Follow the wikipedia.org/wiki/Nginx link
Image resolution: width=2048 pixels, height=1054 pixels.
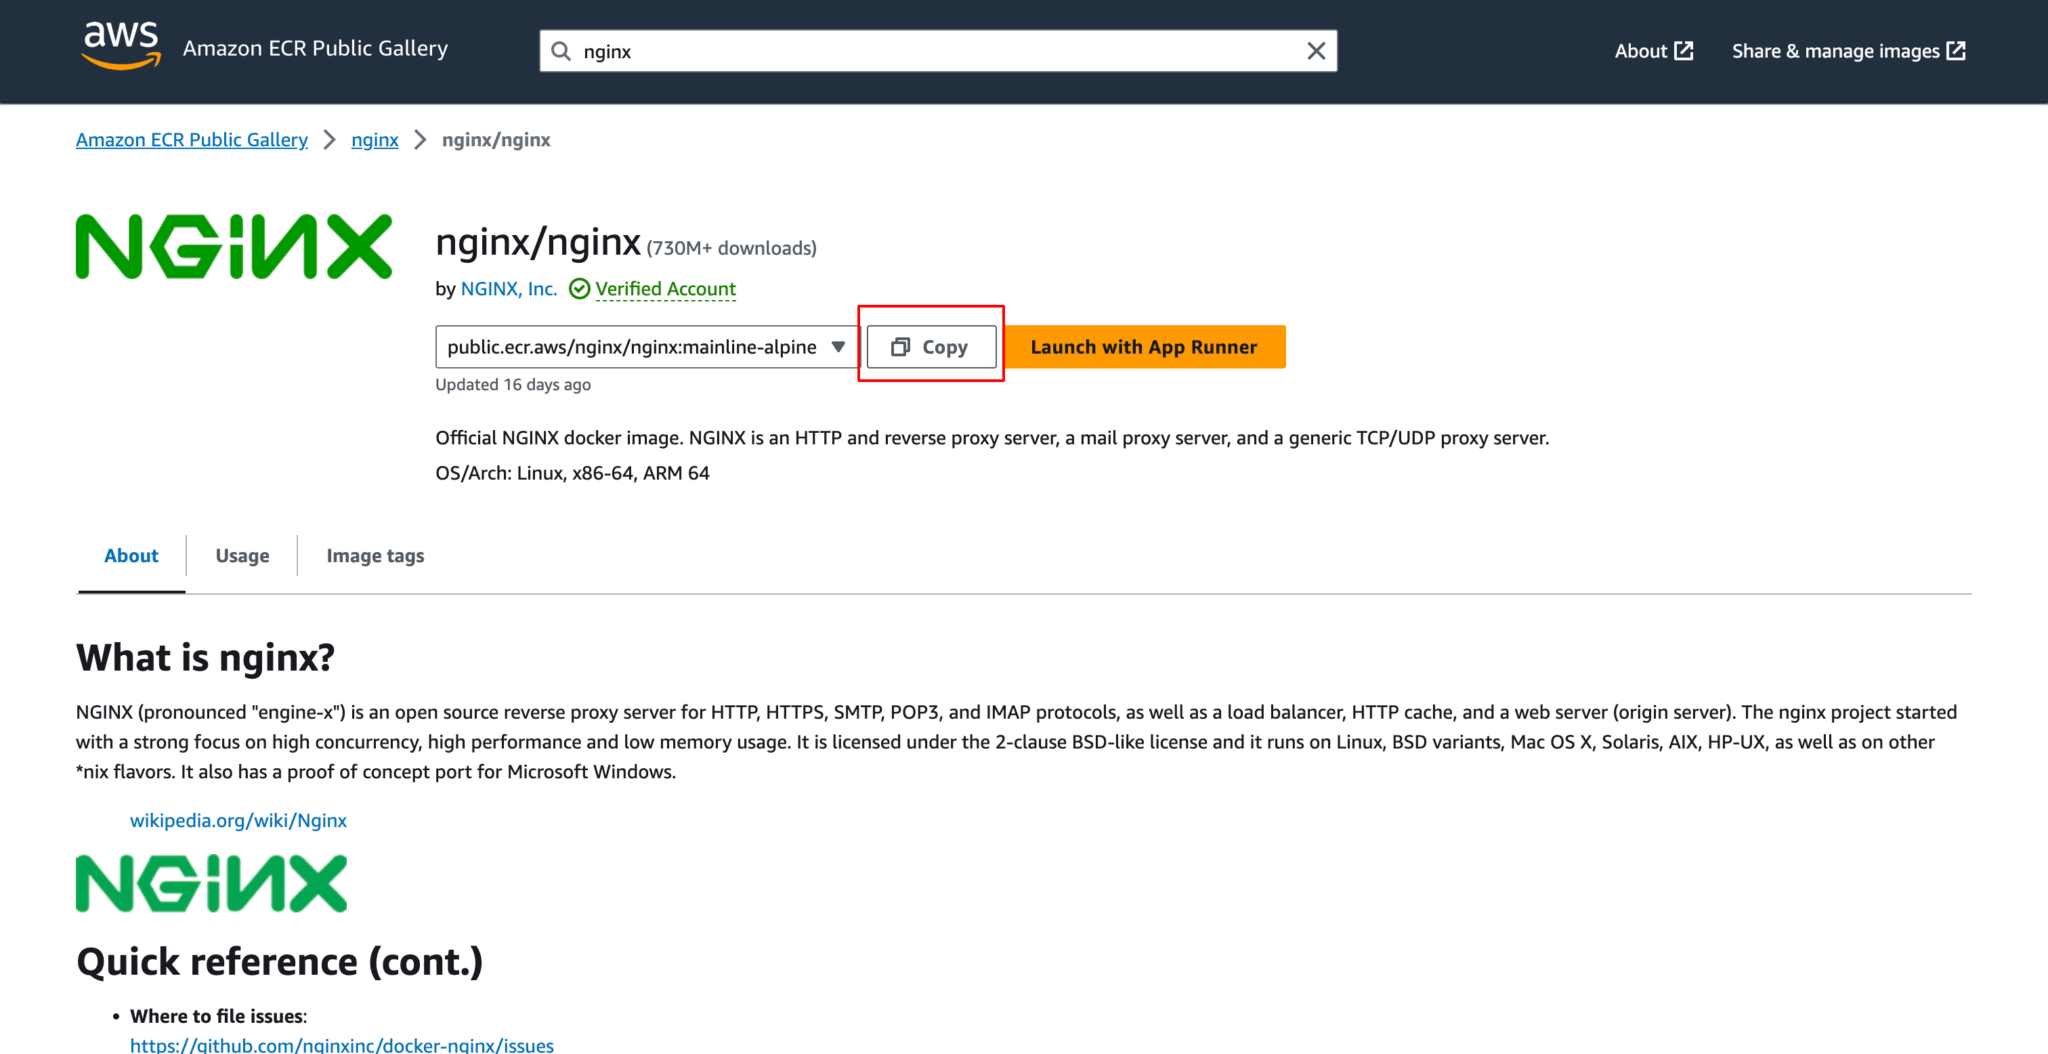pyautogui.click(x=237, y=820)
